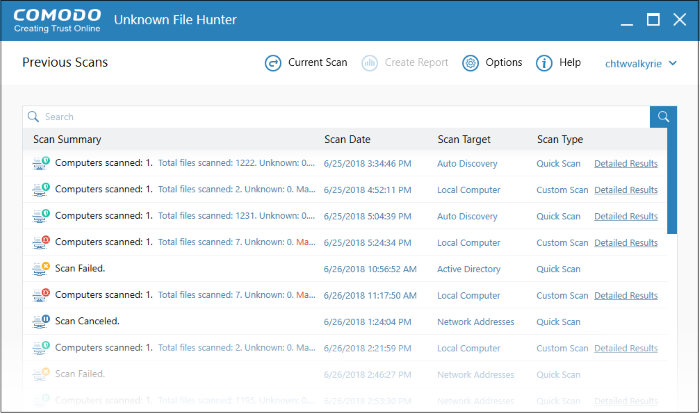Open Detailed Results for 6/26/2018 2:21:59 PM scan
The height and width of the screenshot is (414, 700).
pyautogui.click(x=626, y=348)
